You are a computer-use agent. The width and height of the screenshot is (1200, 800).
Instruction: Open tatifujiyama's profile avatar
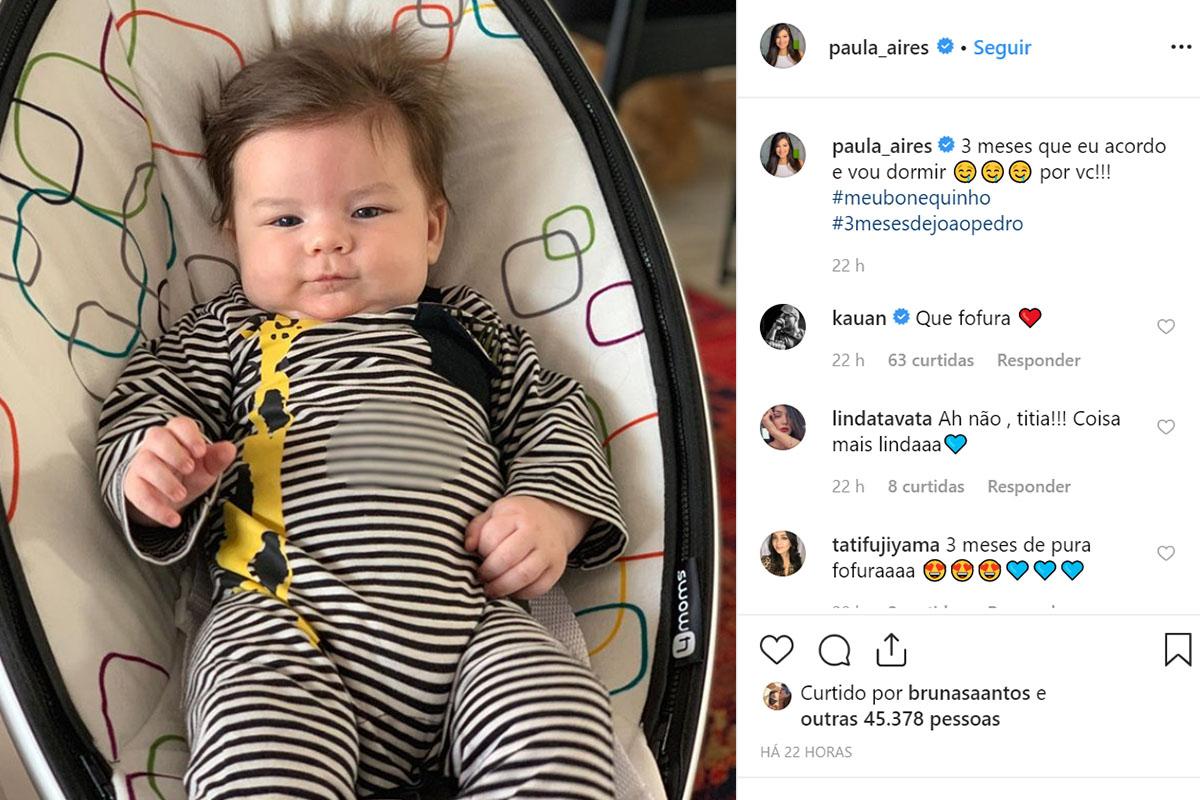(782, 553)
